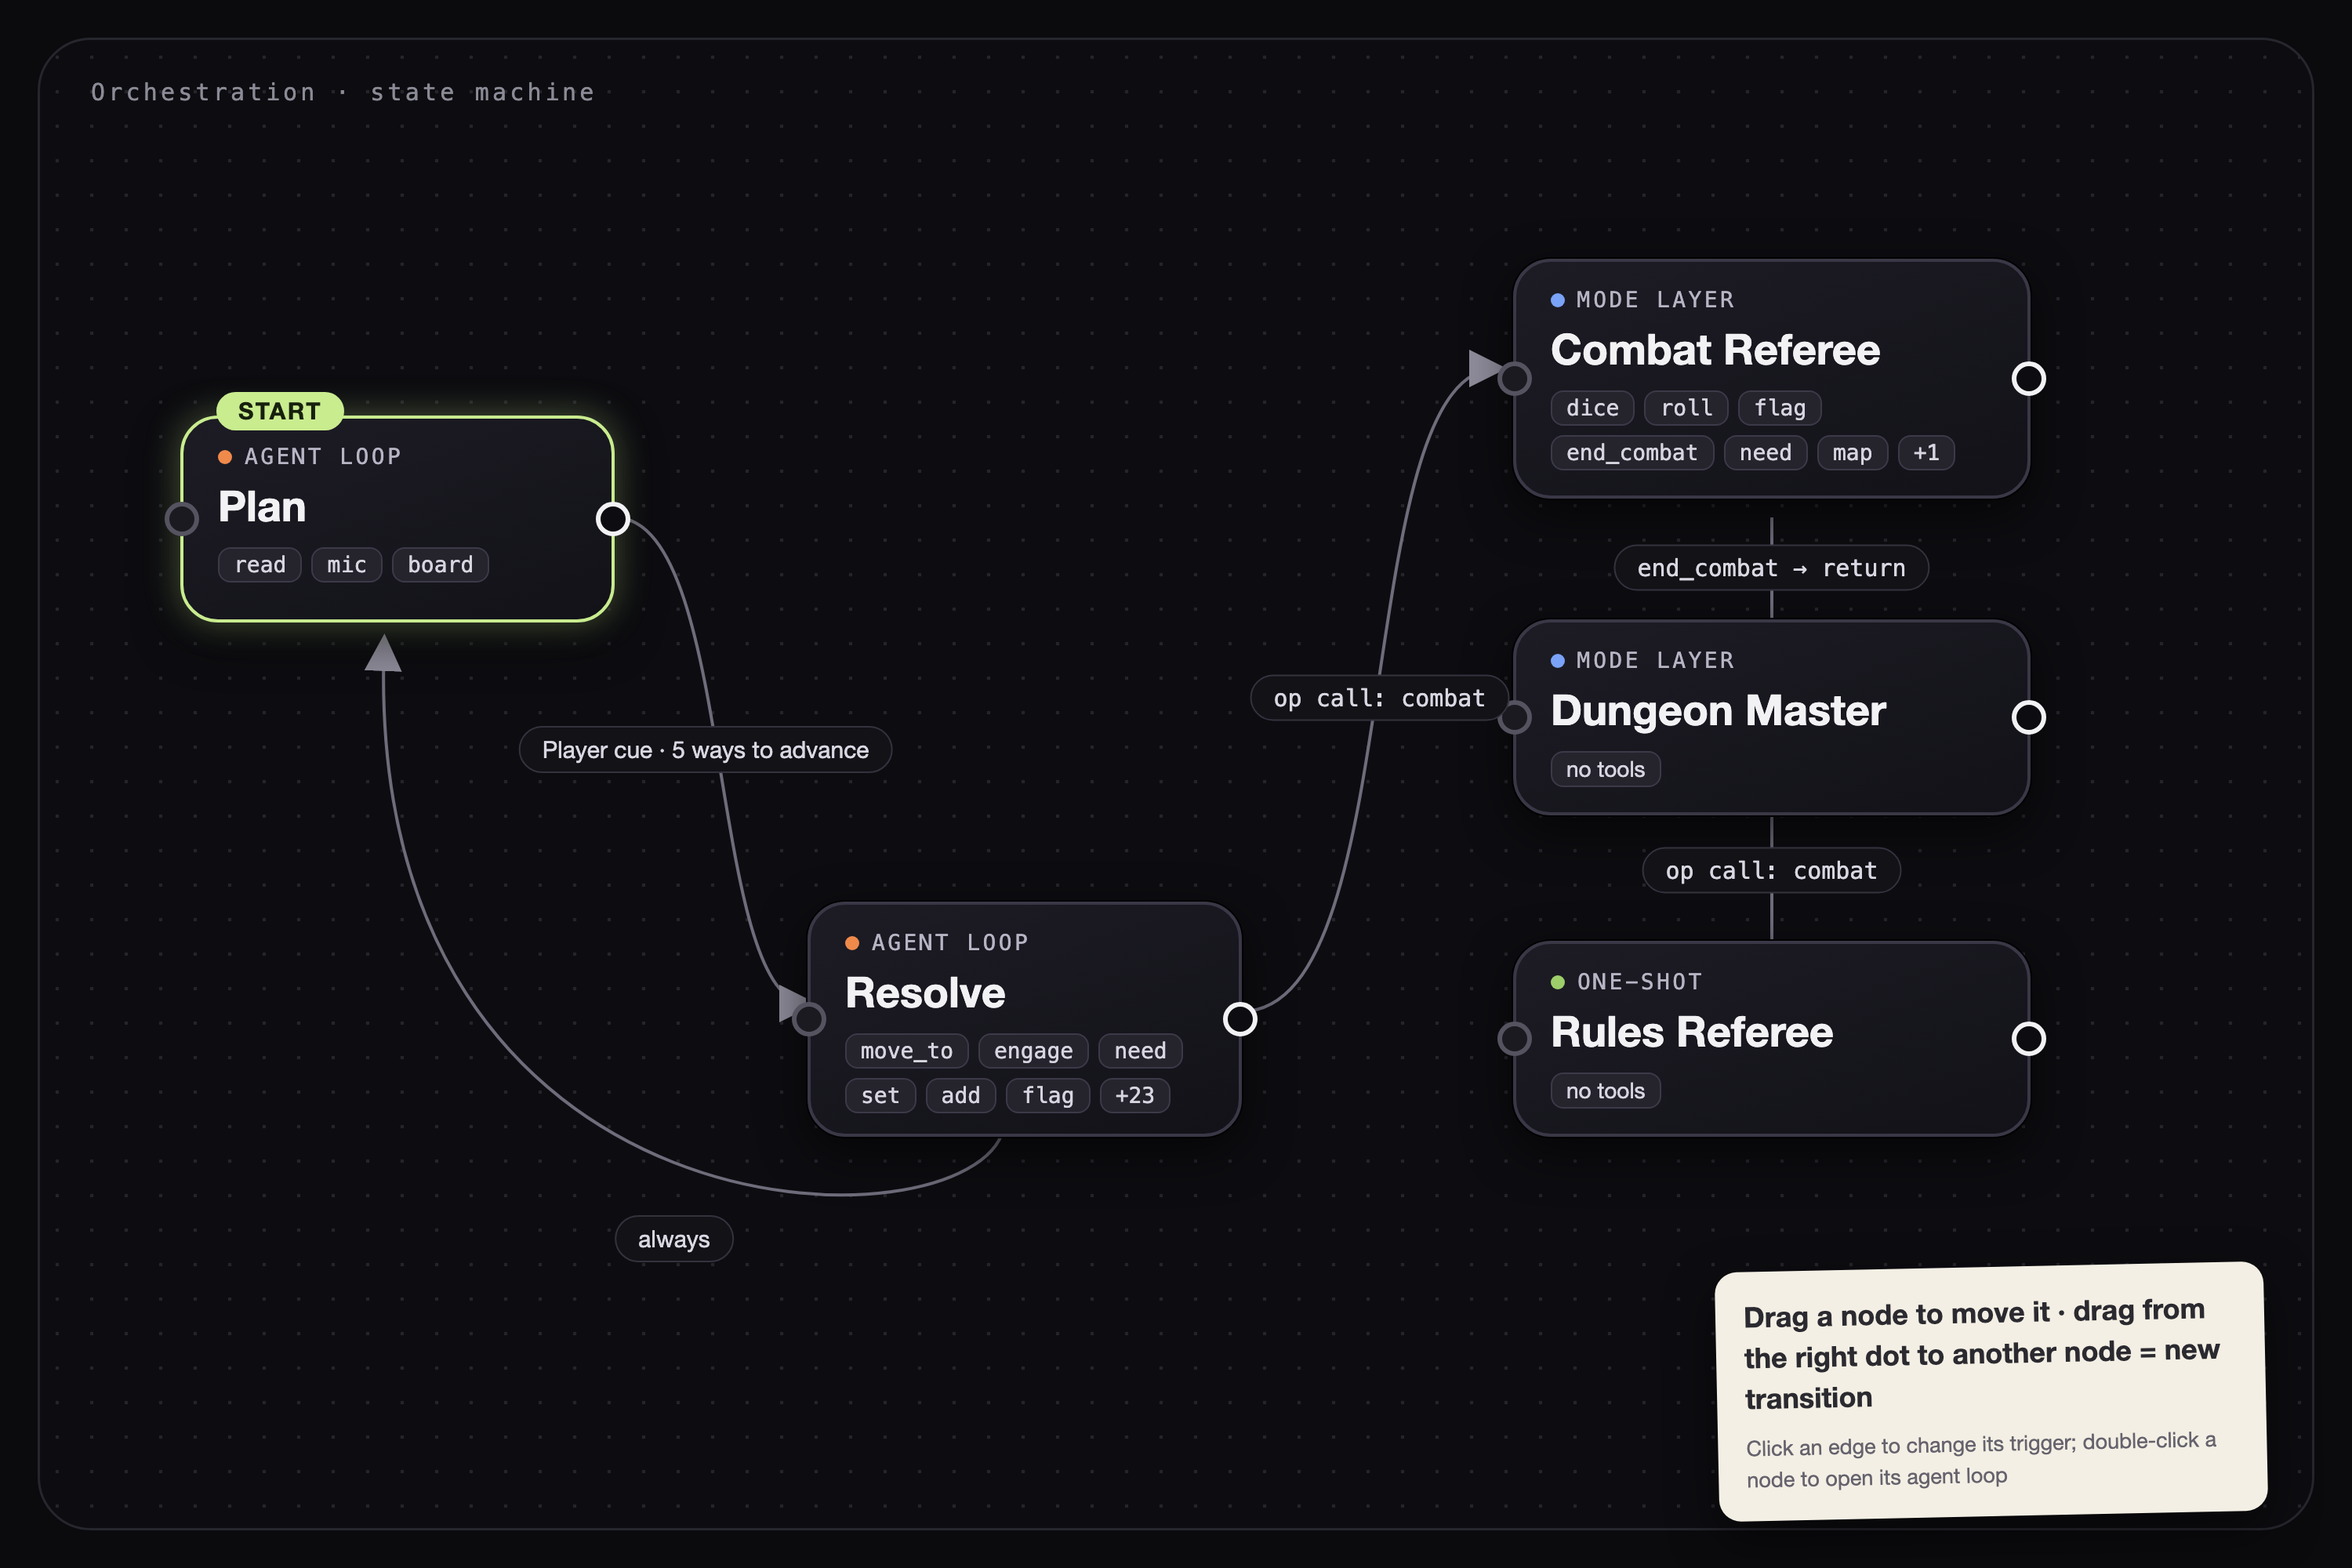Click the 'engage' chip in Resolve
Image resolution: width=2352 pixels, height=1568 pixels.
point(1033,1051)
